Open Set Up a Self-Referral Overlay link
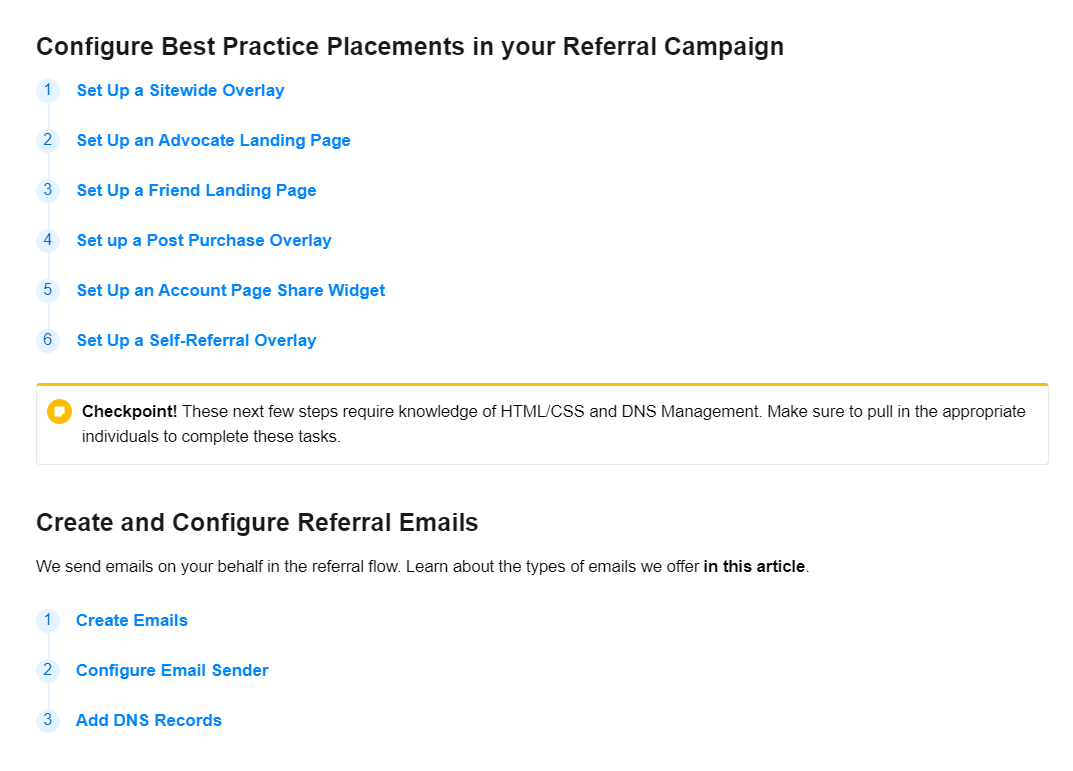The image size is (1073, 771). (x=196, y=341)
